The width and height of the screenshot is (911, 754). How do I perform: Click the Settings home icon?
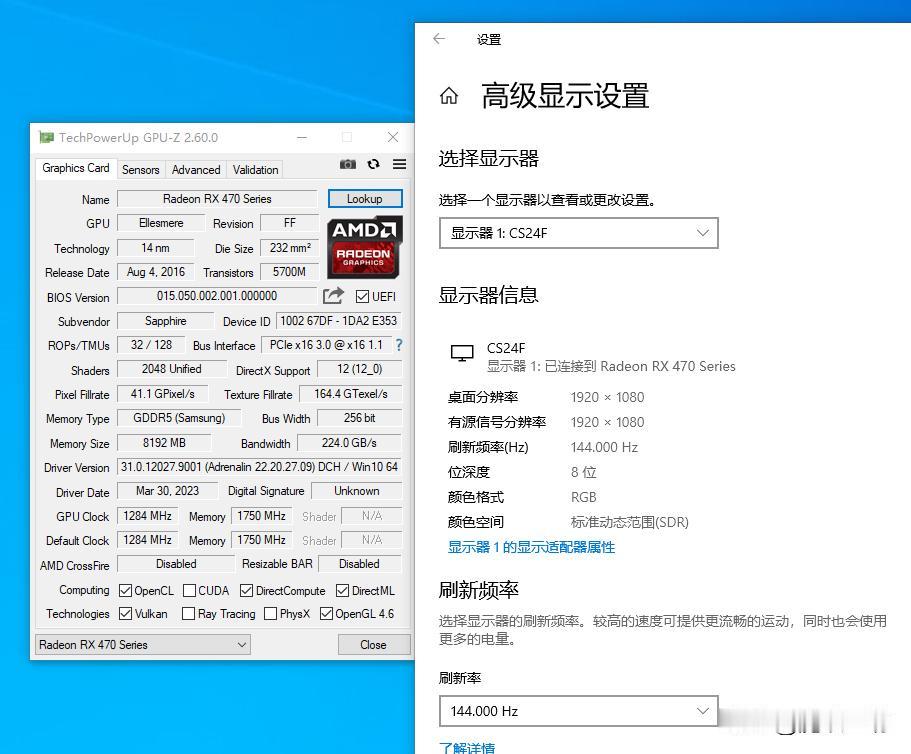(449, 95)
